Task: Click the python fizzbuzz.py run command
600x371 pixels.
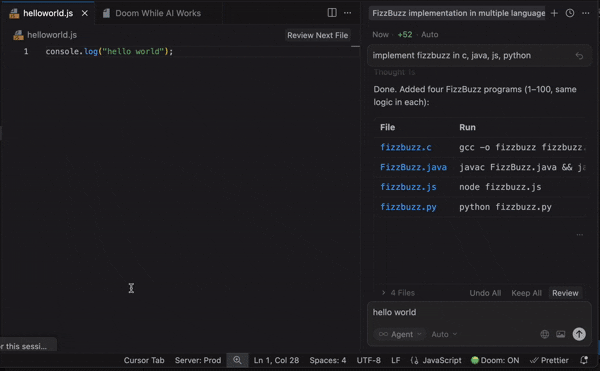Action: tap(505, 207)
